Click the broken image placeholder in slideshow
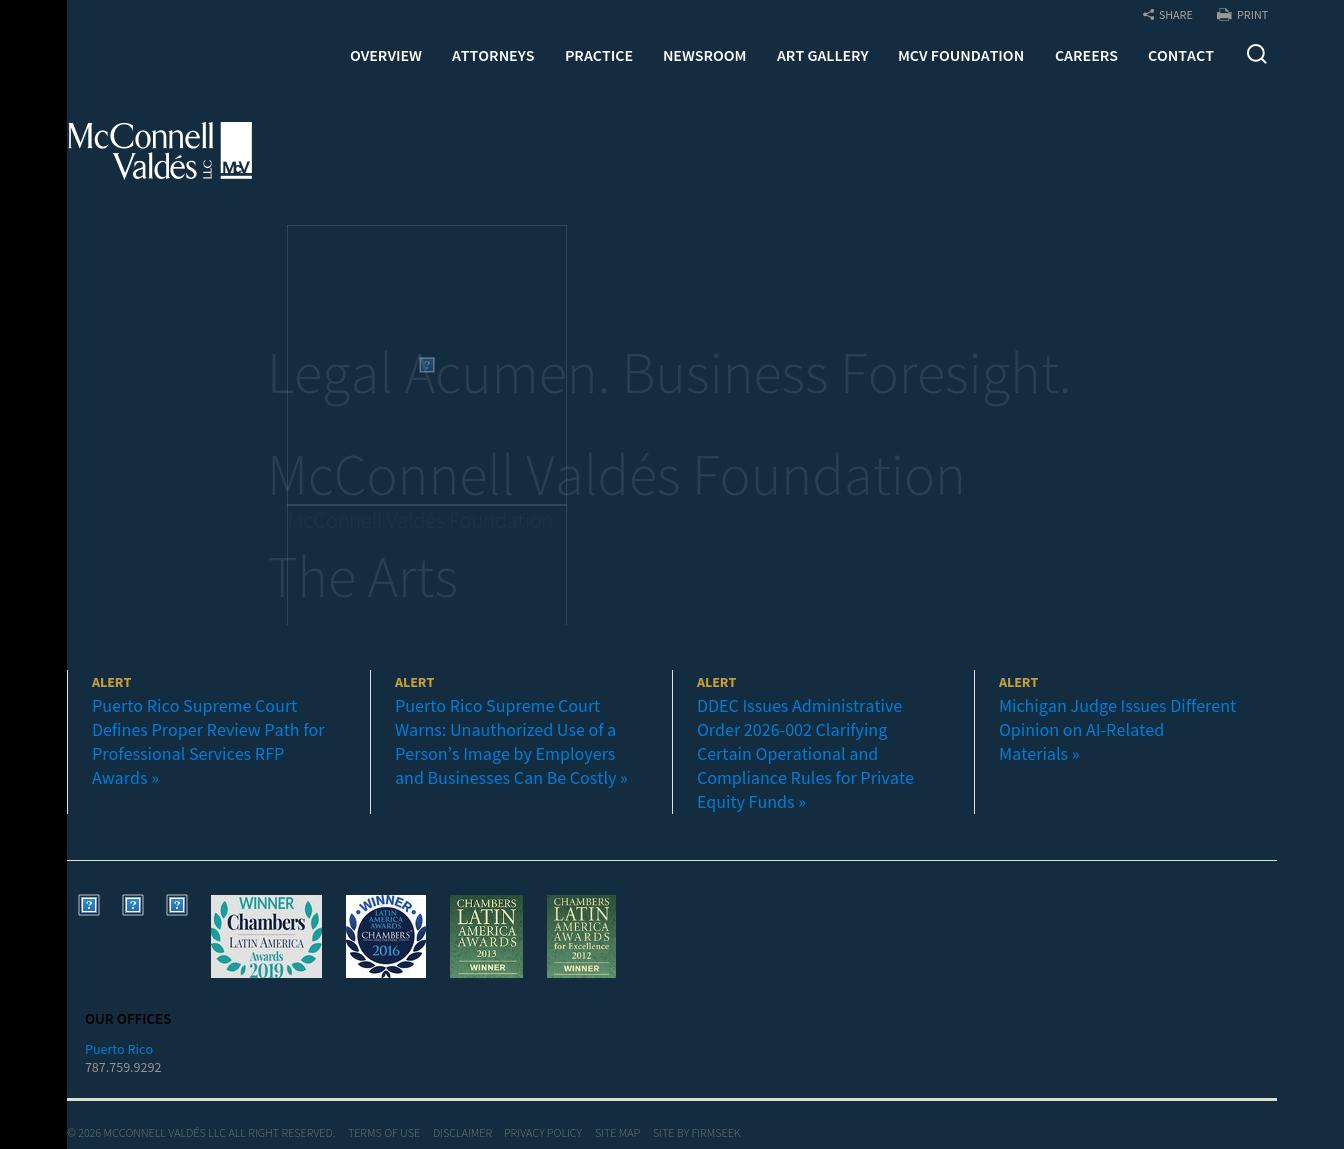 pos(427,365)
